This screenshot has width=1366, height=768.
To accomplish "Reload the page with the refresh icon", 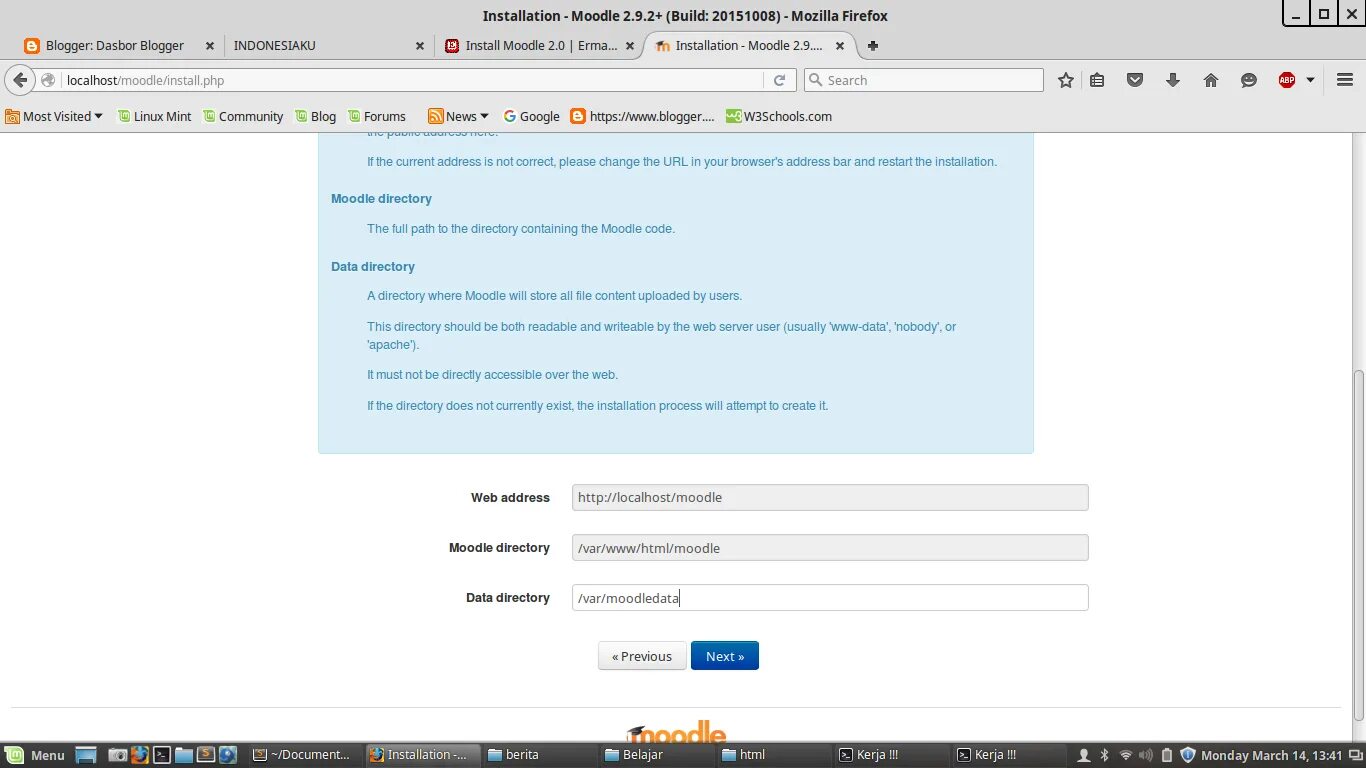I will (780, 80).
